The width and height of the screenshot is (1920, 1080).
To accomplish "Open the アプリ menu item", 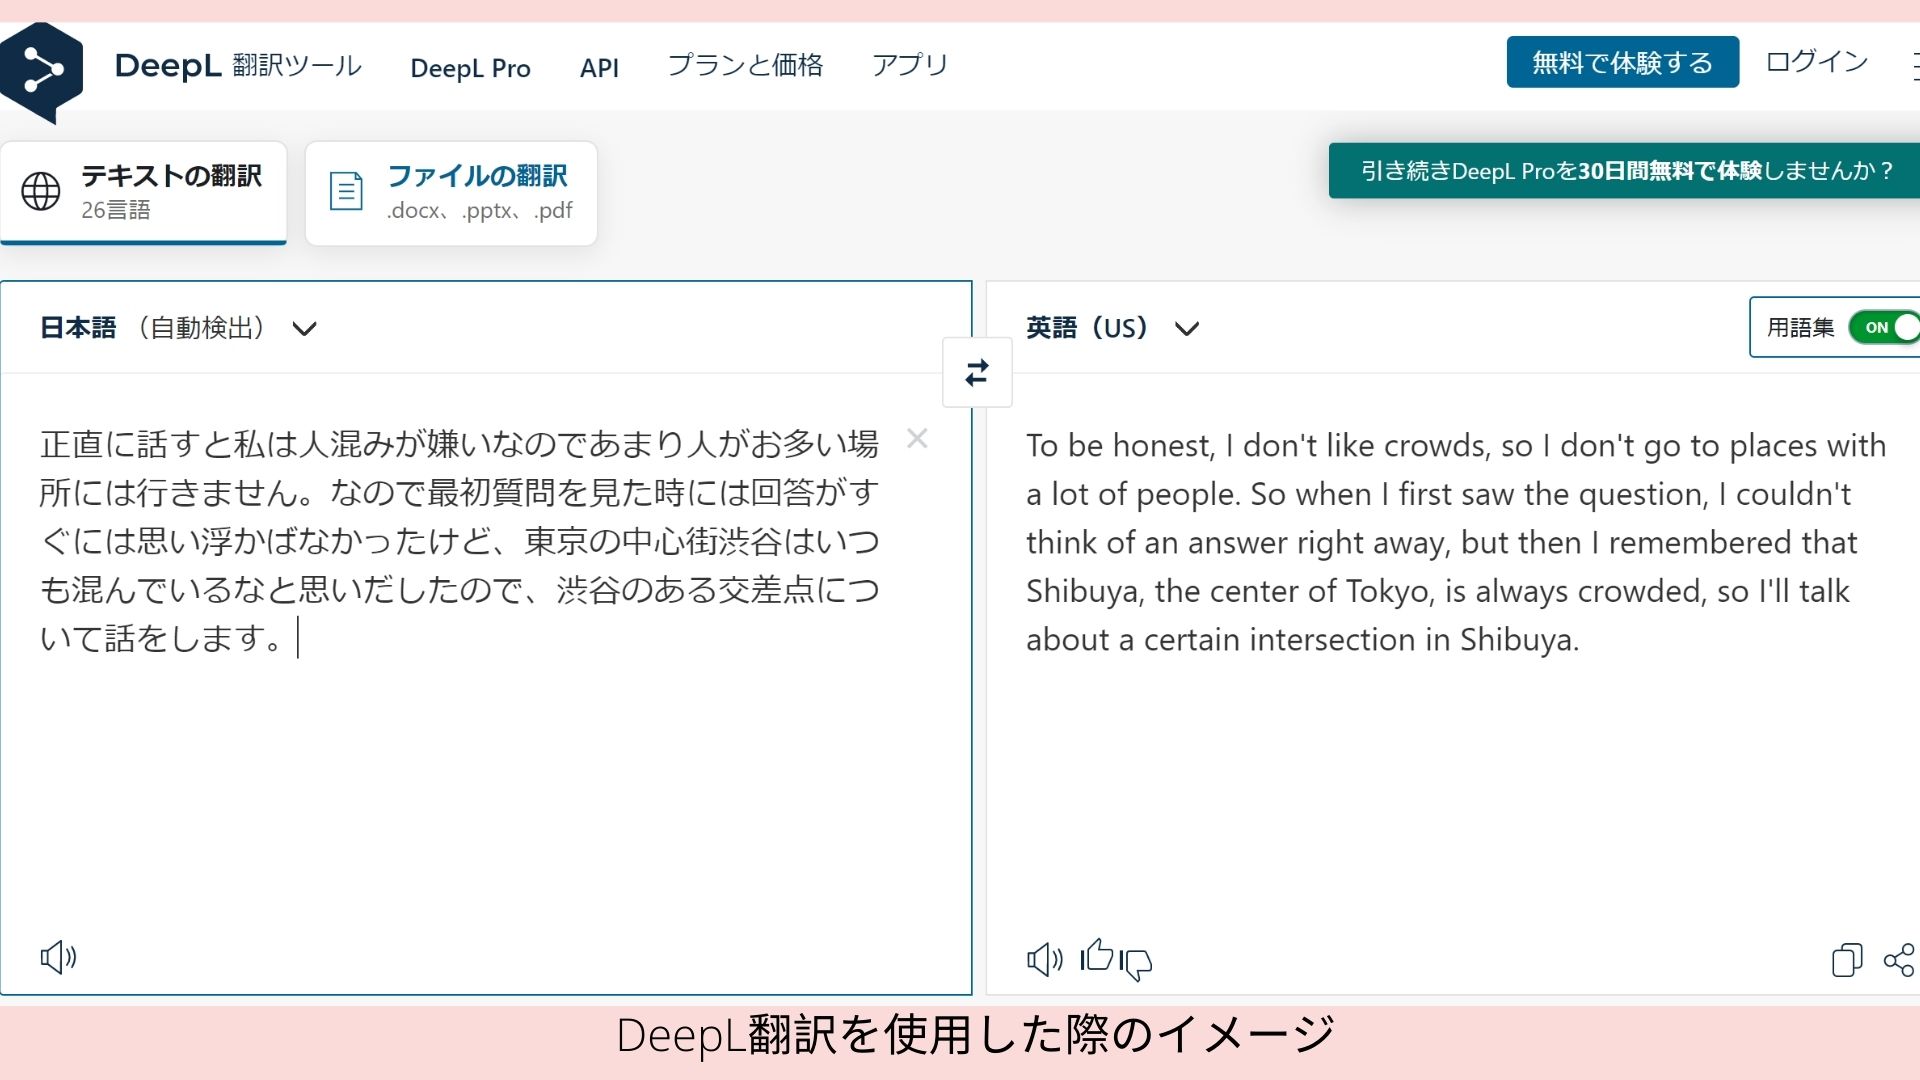I will click(910, 65).
